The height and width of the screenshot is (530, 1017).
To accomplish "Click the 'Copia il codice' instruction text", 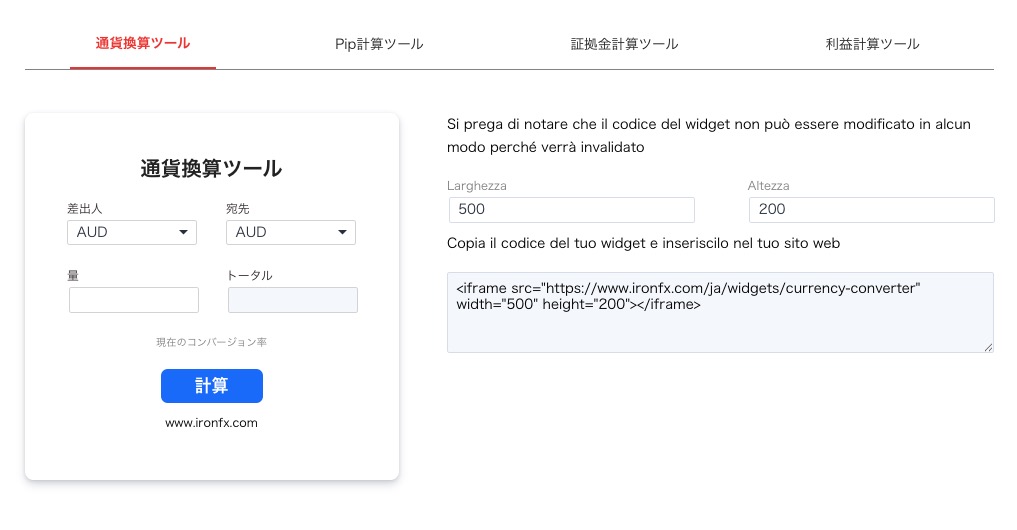I will [643, 243].
